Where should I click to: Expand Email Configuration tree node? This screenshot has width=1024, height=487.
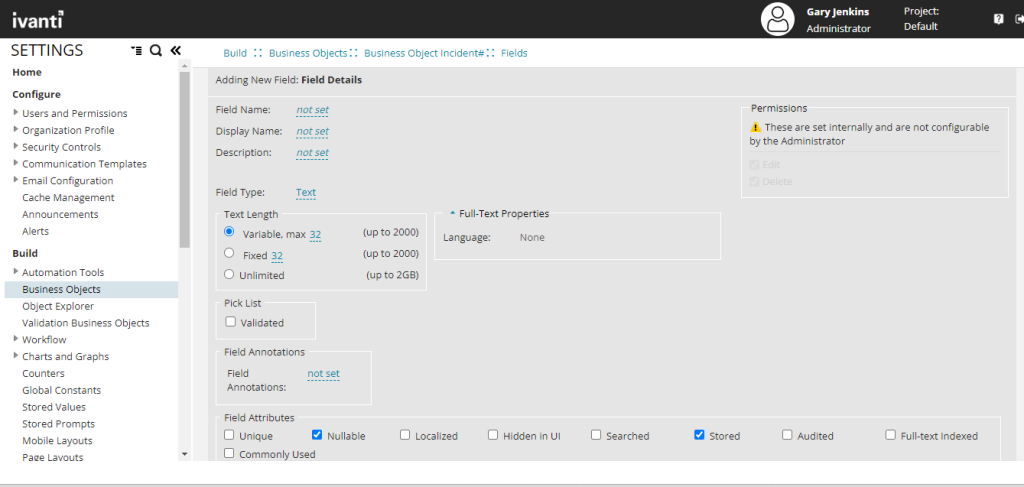click(x=16, y=180)
